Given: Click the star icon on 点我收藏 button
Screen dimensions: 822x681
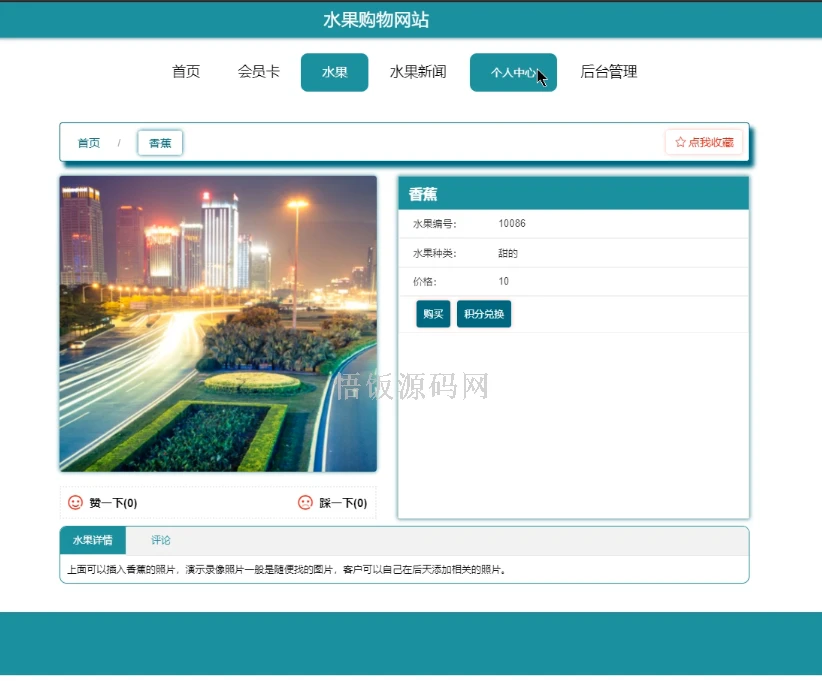Looking at the screenshot, I should (x=678, y=142).
